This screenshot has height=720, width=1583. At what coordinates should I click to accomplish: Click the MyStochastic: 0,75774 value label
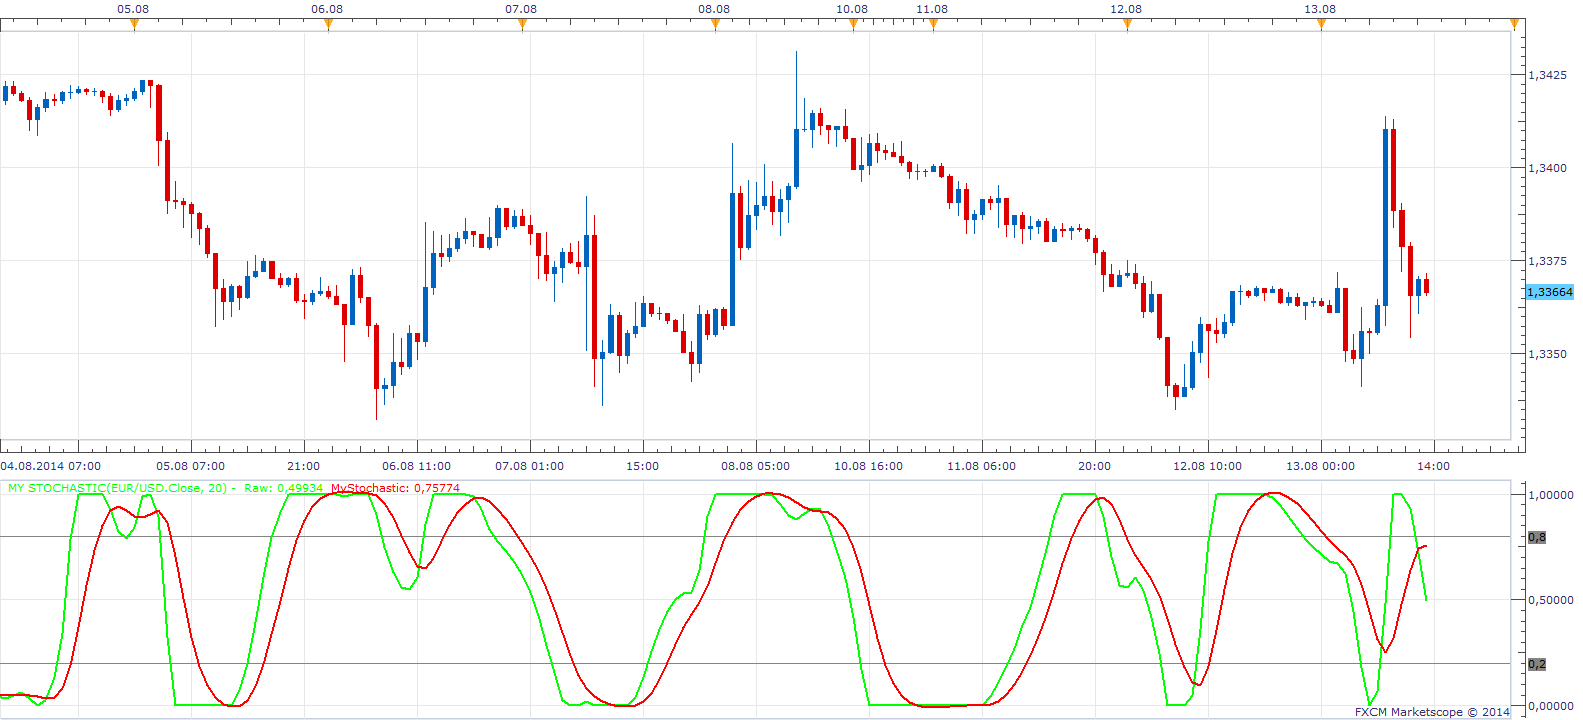click(x=396, y=488)
